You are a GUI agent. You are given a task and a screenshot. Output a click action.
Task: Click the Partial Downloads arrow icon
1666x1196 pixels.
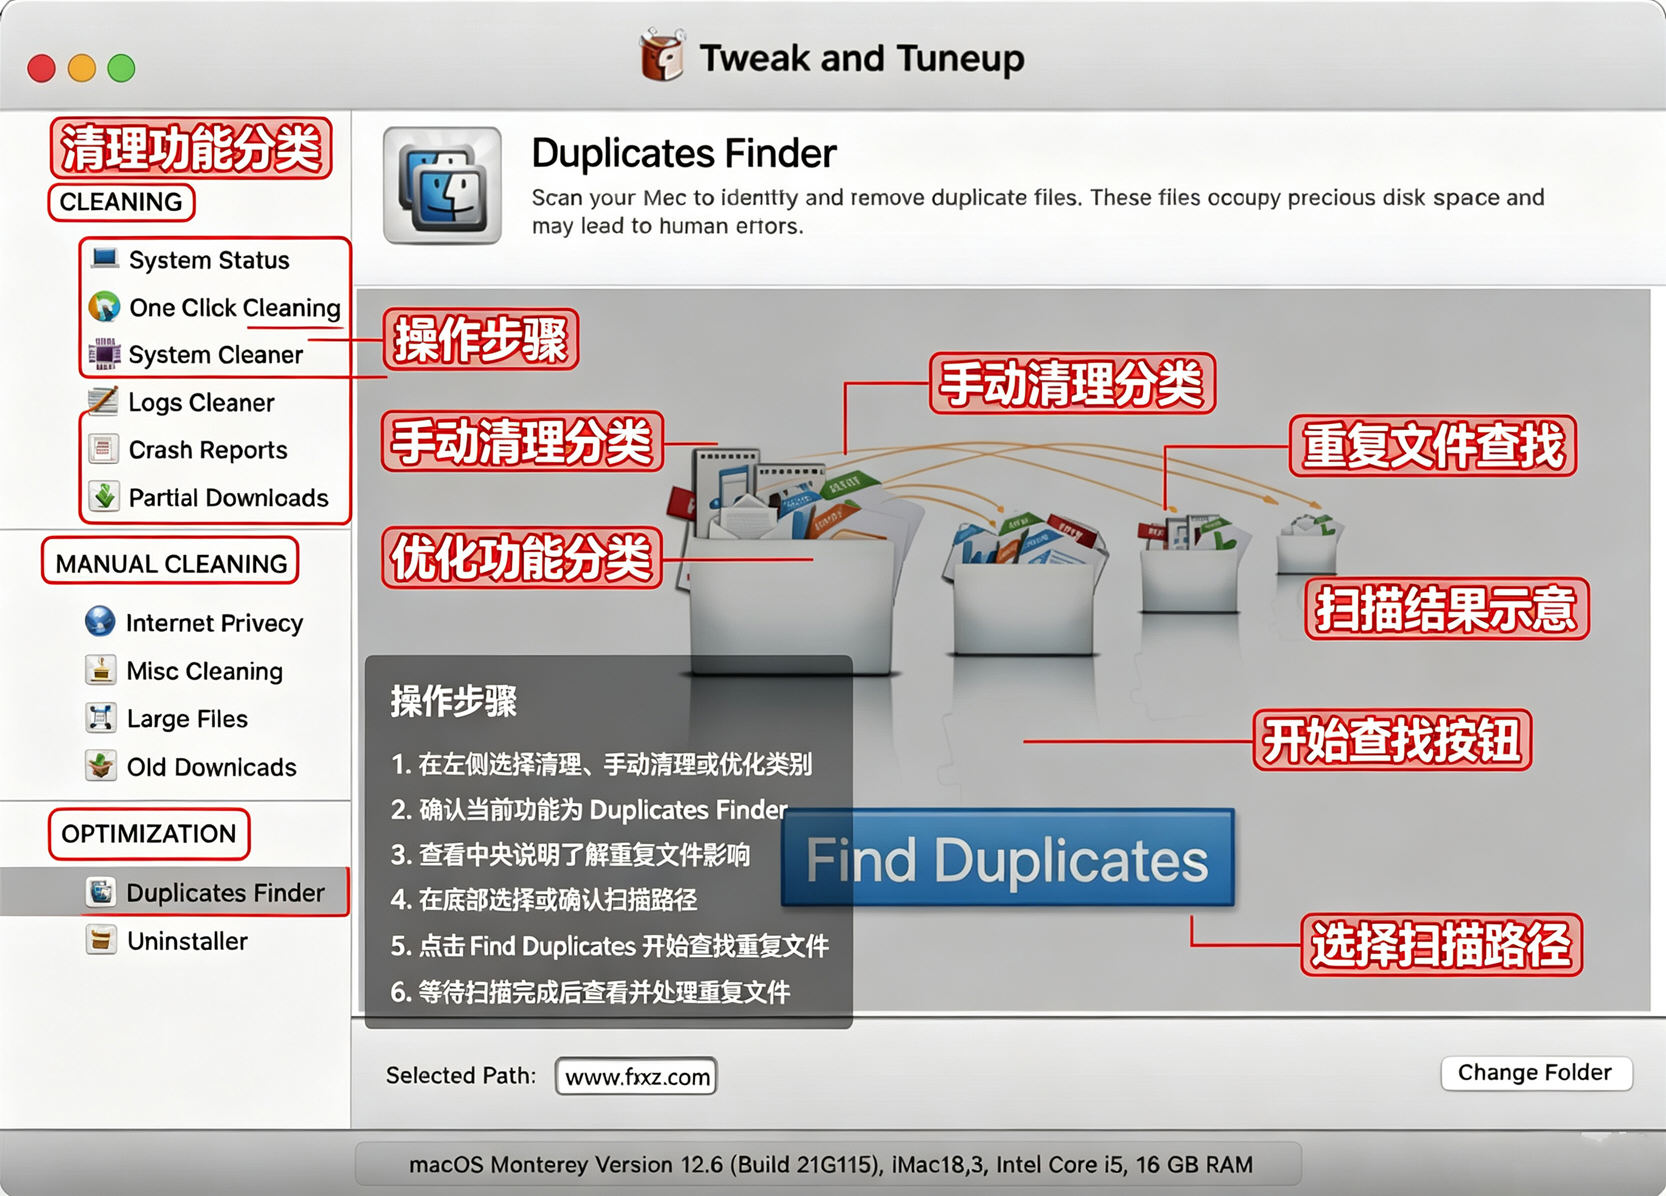[x=104, y=496]
